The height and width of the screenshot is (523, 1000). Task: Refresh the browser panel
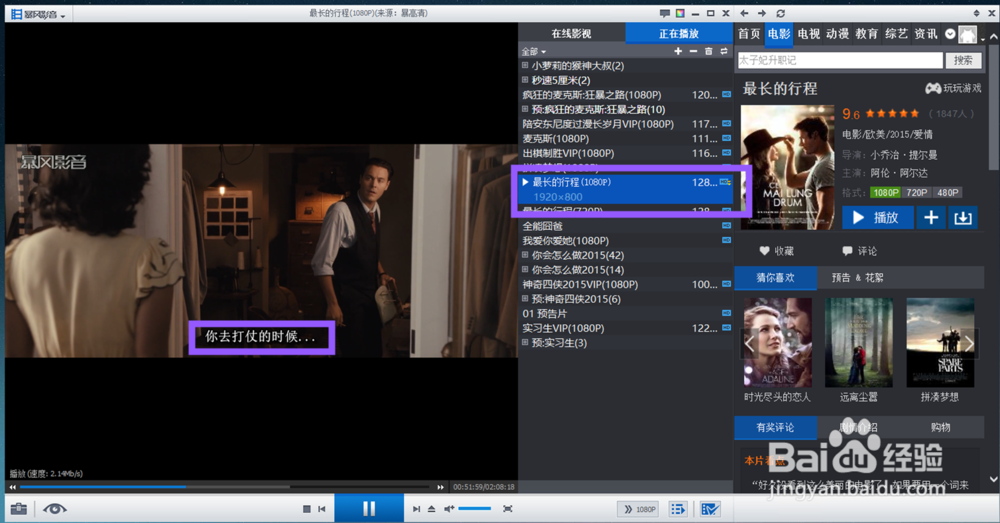781,13
